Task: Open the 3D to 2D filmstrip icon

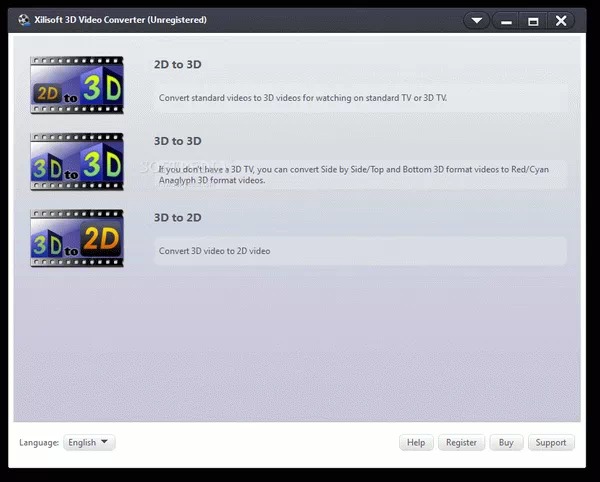Action: click(x=77, y=238)
